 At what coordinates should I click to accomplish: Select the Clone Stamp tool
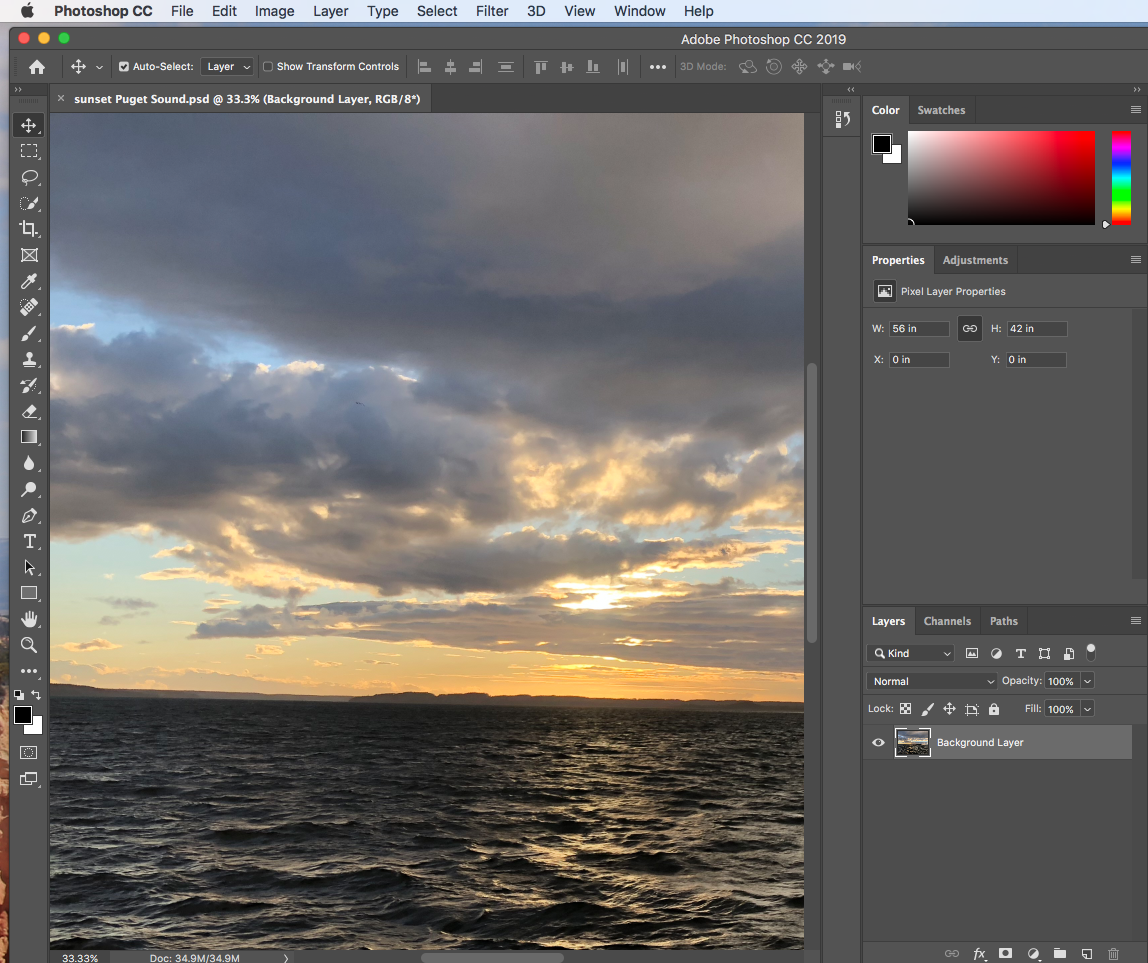[29, 359]
